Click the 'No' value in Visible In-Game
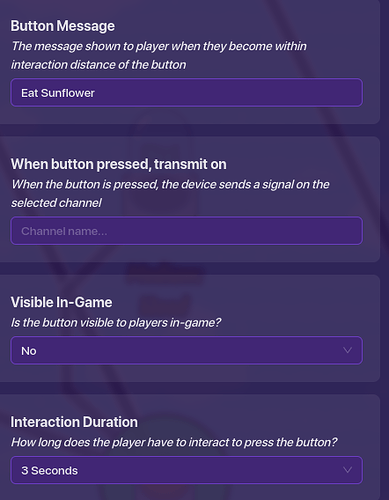The height and width of the screenshot is (500, 389). [x=29, y=351]
